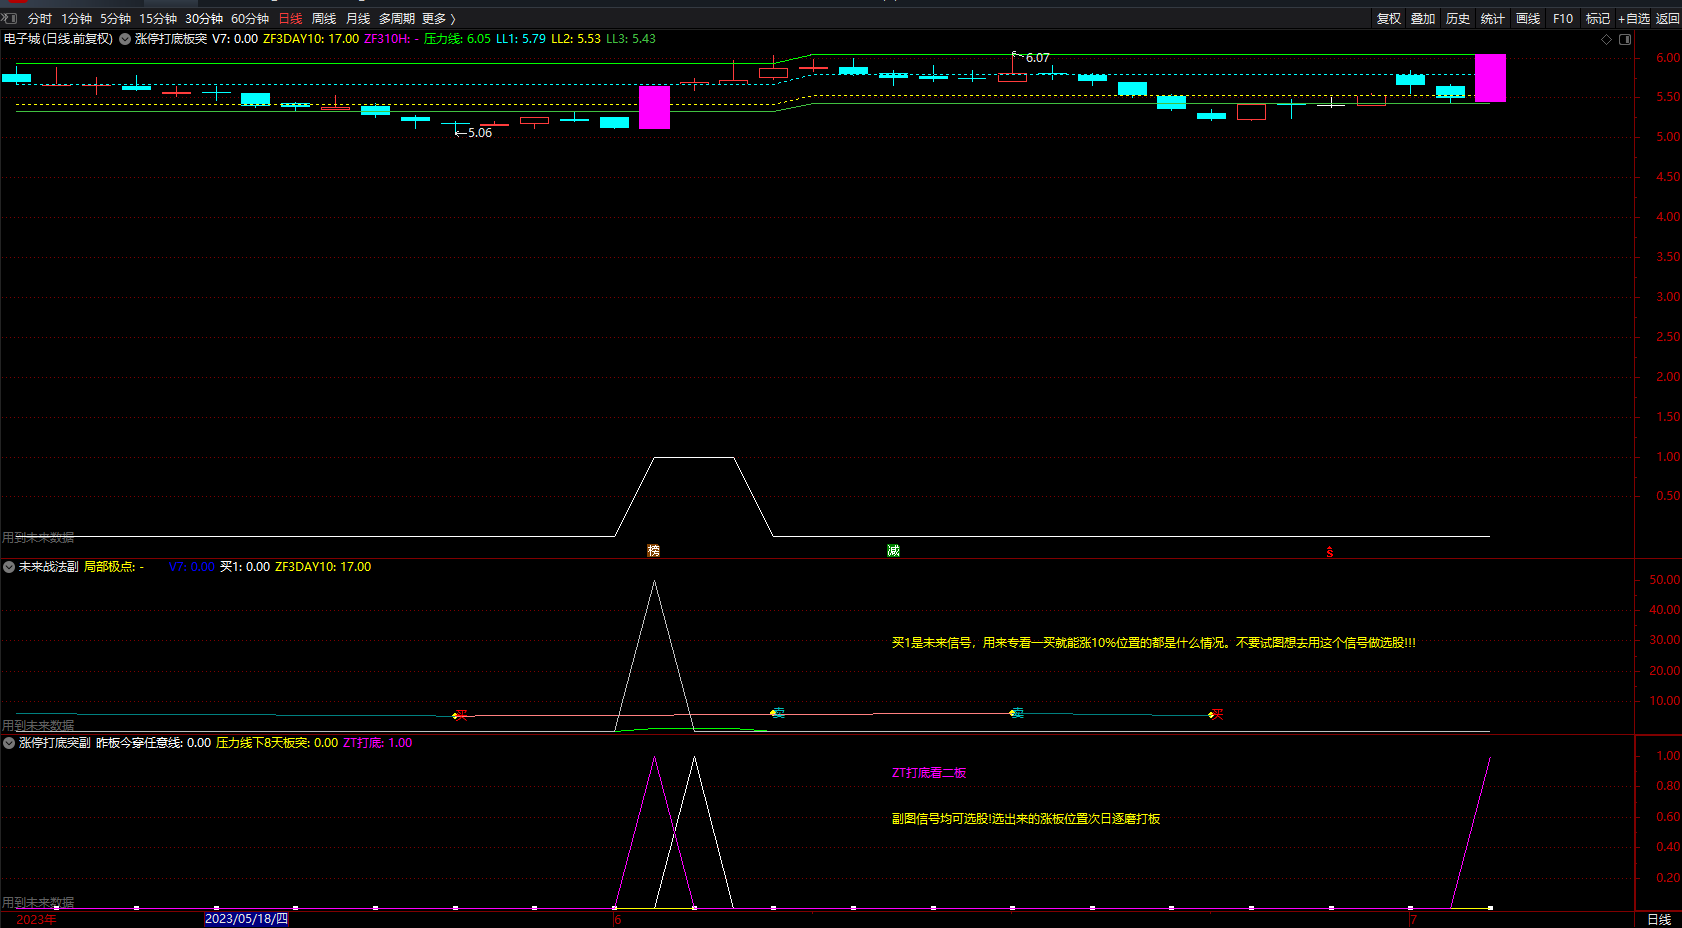Image resolution: width=1682 pixels, height=928 pixels.
Task: Click the 6.00 price axis label
Action: coord(1668,58)
